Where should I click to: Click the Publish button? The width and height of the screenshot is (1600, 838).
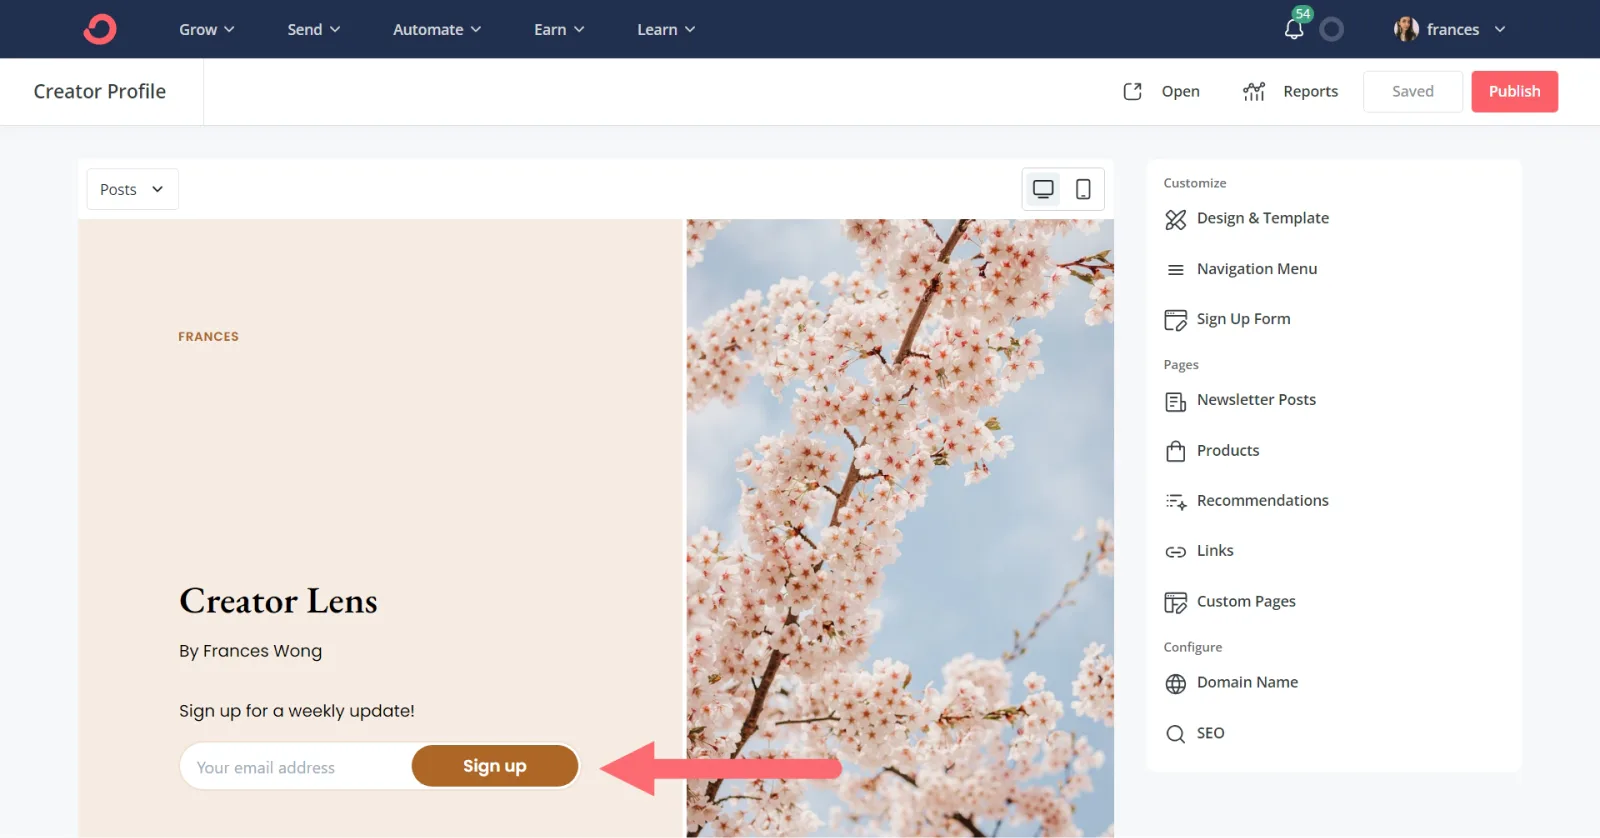(1514, 91)
